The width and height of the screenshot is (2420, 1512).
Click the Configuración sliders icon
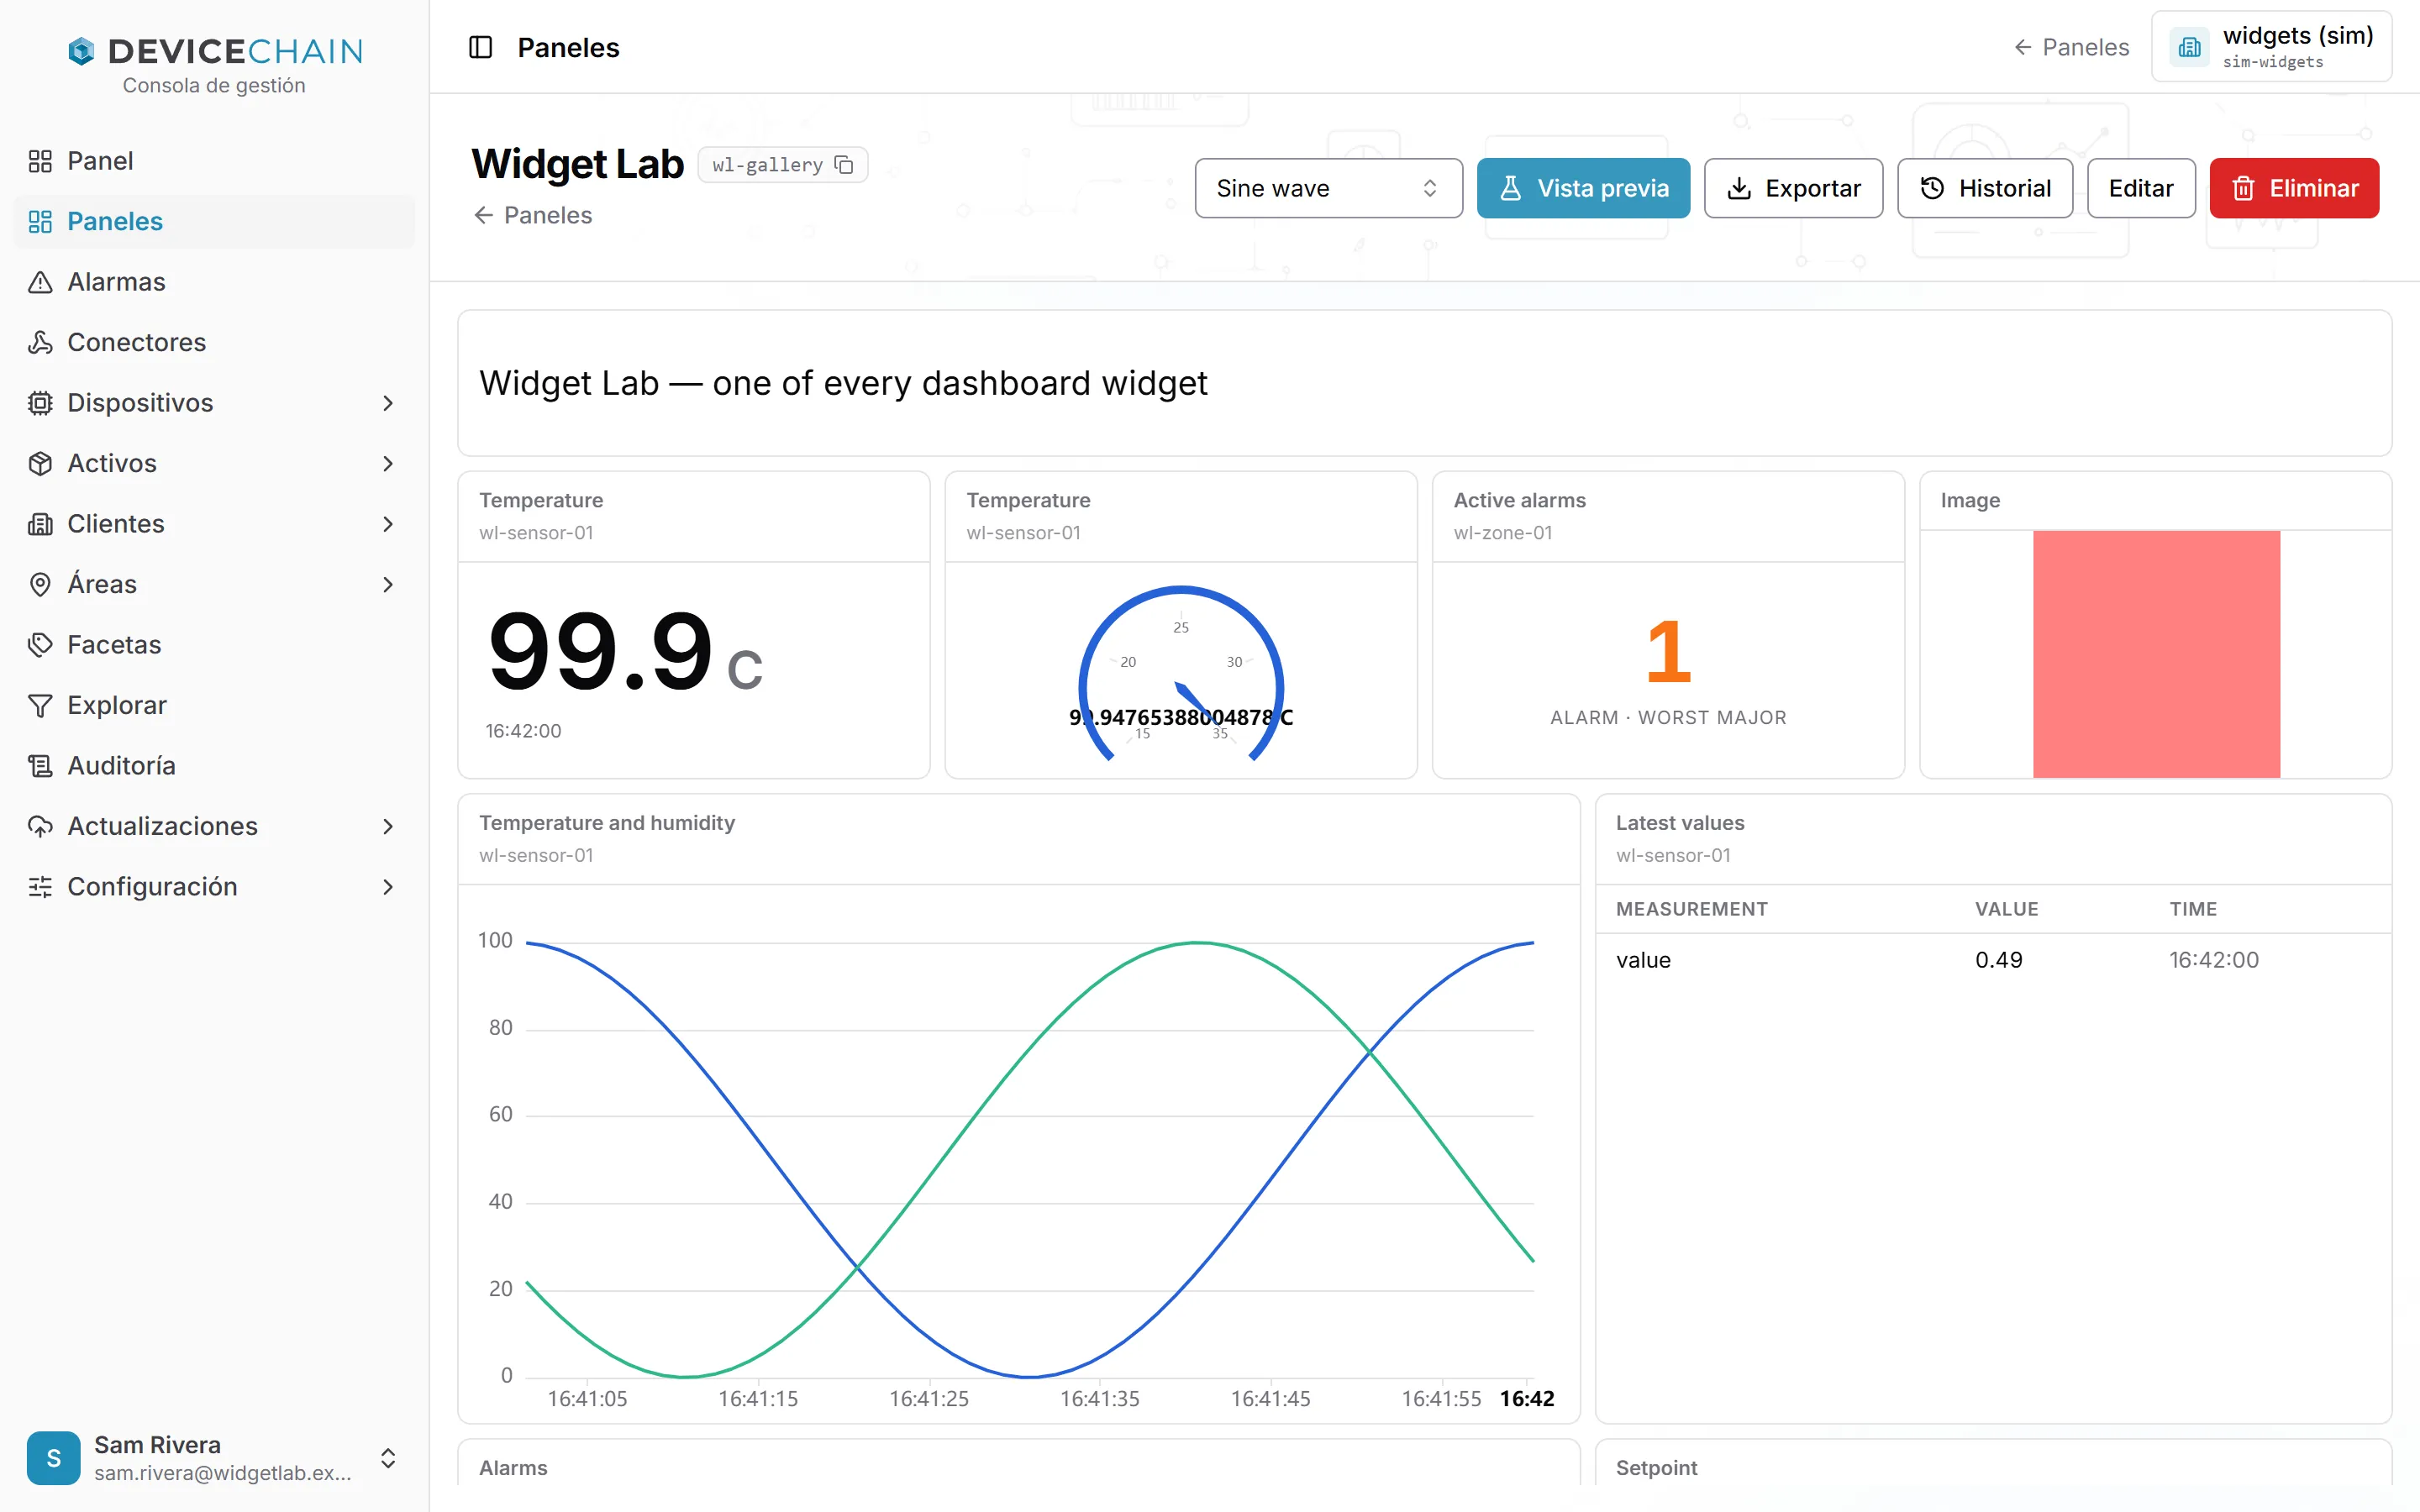(x=40, y=887)
